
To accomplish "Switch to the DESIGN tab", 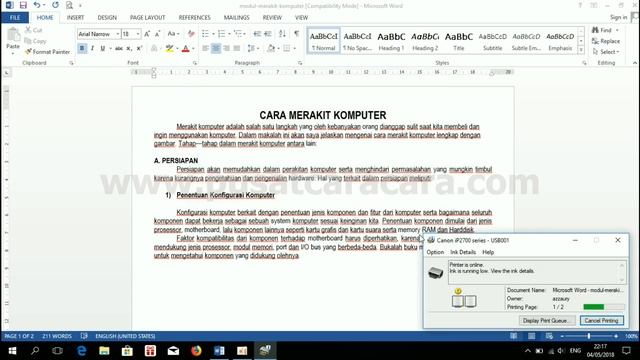I will tap(107, 18).
